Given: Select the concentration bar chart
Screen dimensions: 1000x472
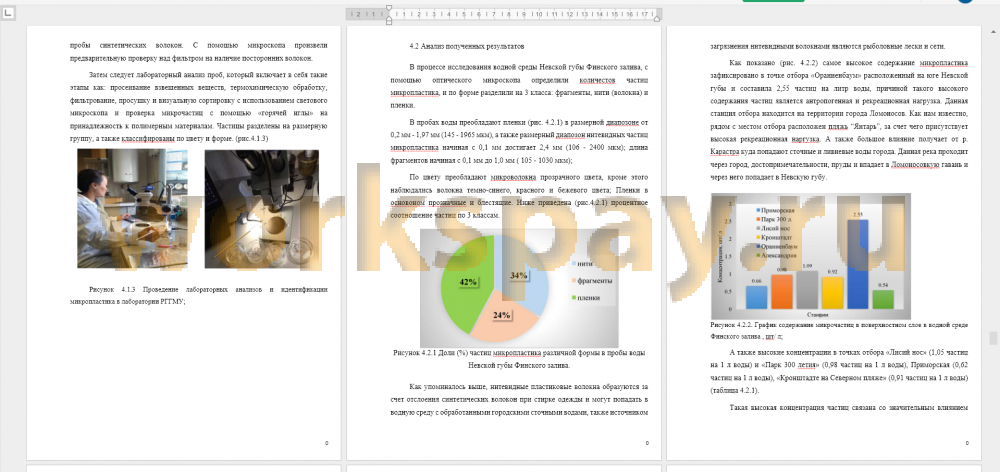Looking at the screenshot, I should point(811,256).
